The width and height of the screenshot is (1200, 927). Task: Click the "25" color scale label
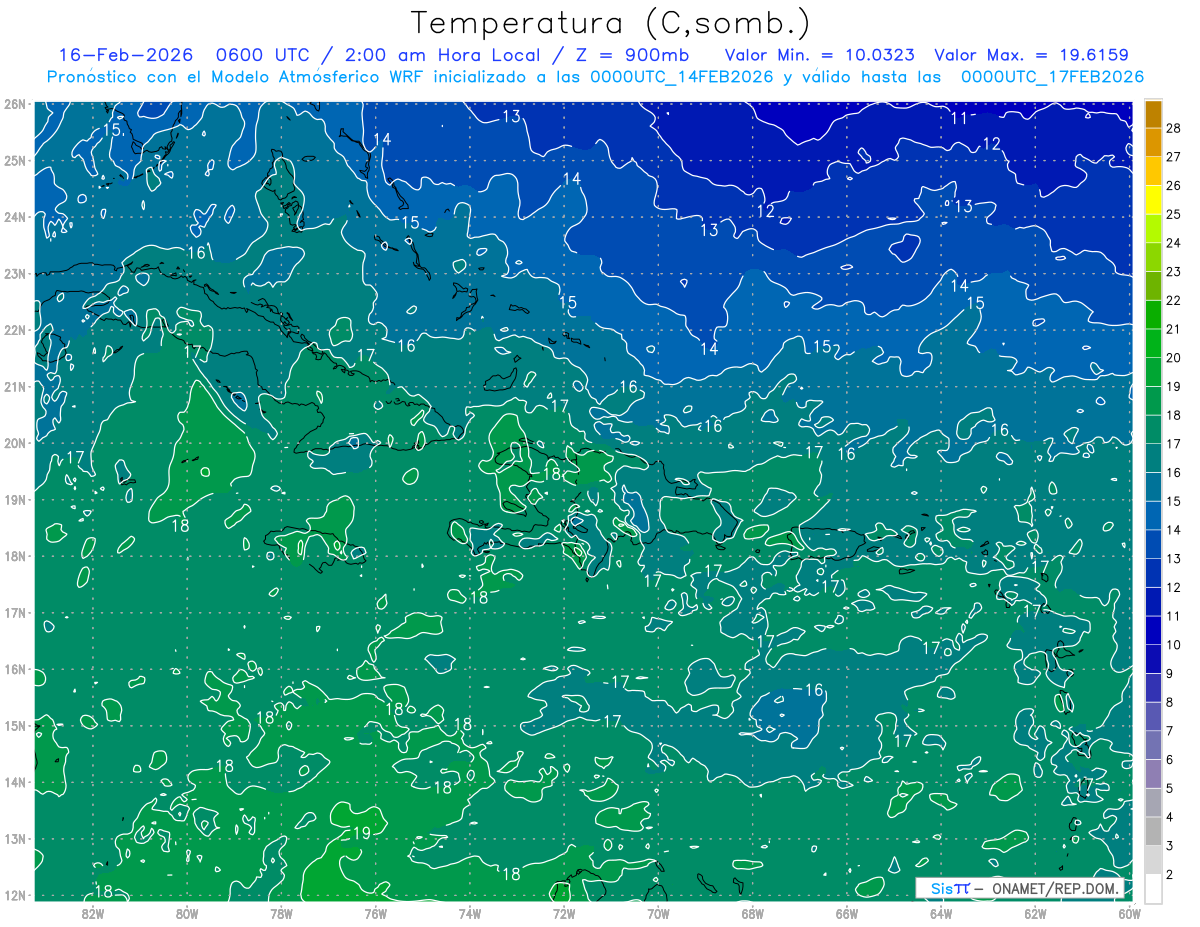coord(1174,214)
